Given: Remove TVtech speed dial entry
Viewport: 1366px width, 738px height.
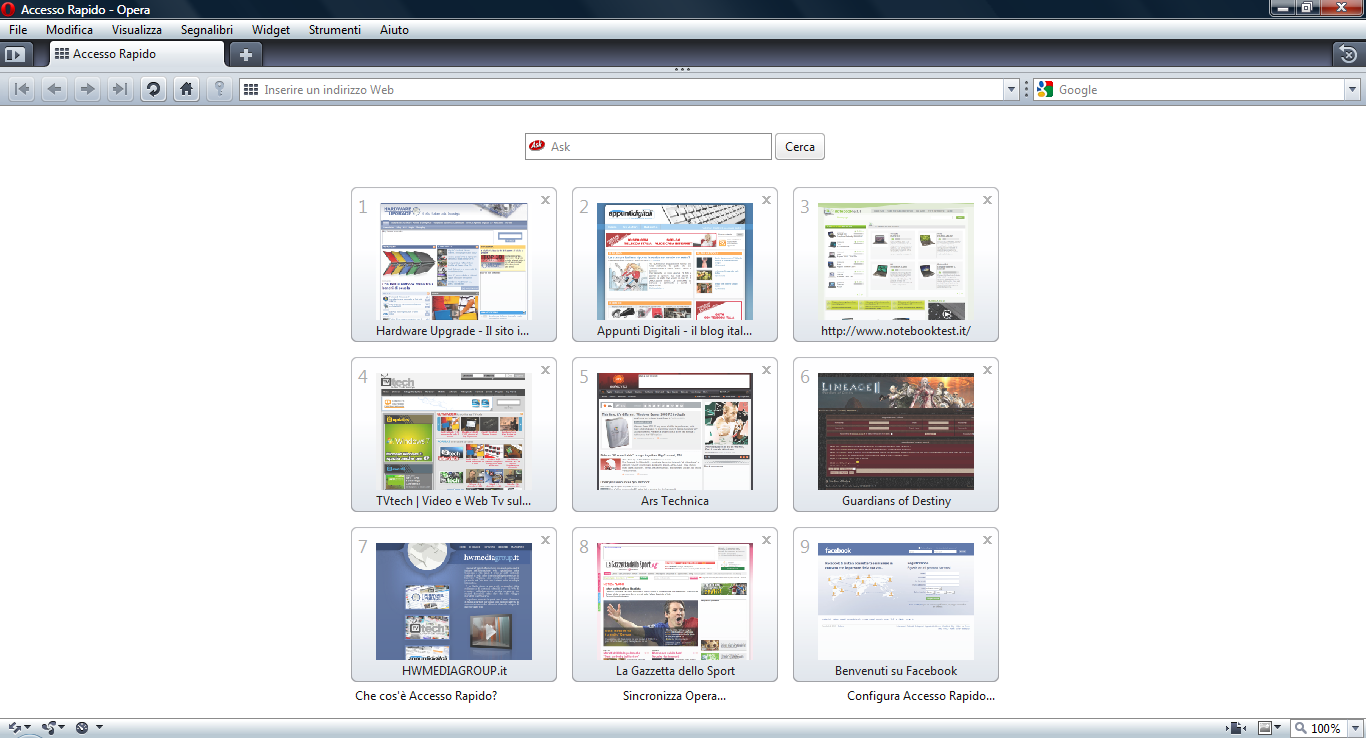Looking at the screenshot, I should (x=546, y=370).
